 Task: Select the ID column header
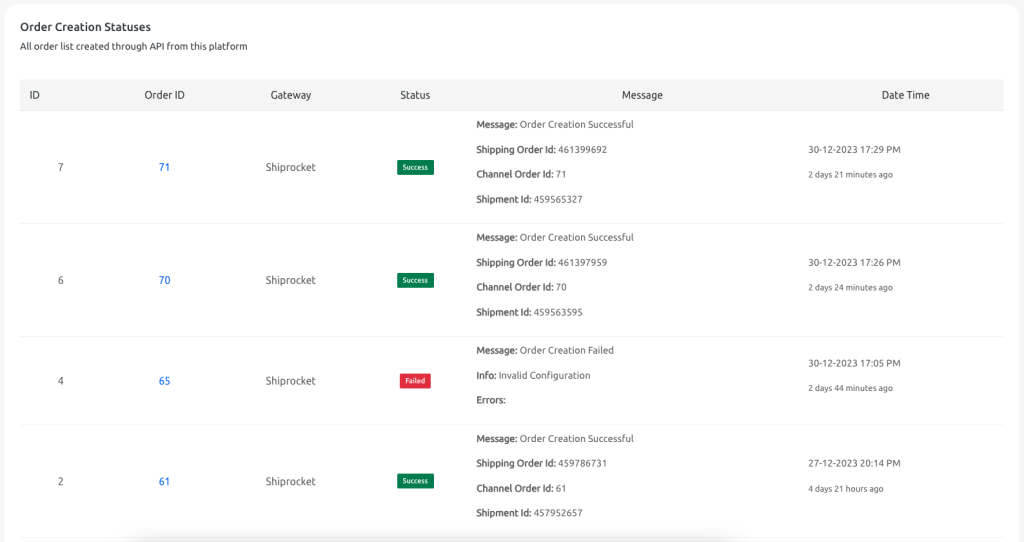point(35,95)
